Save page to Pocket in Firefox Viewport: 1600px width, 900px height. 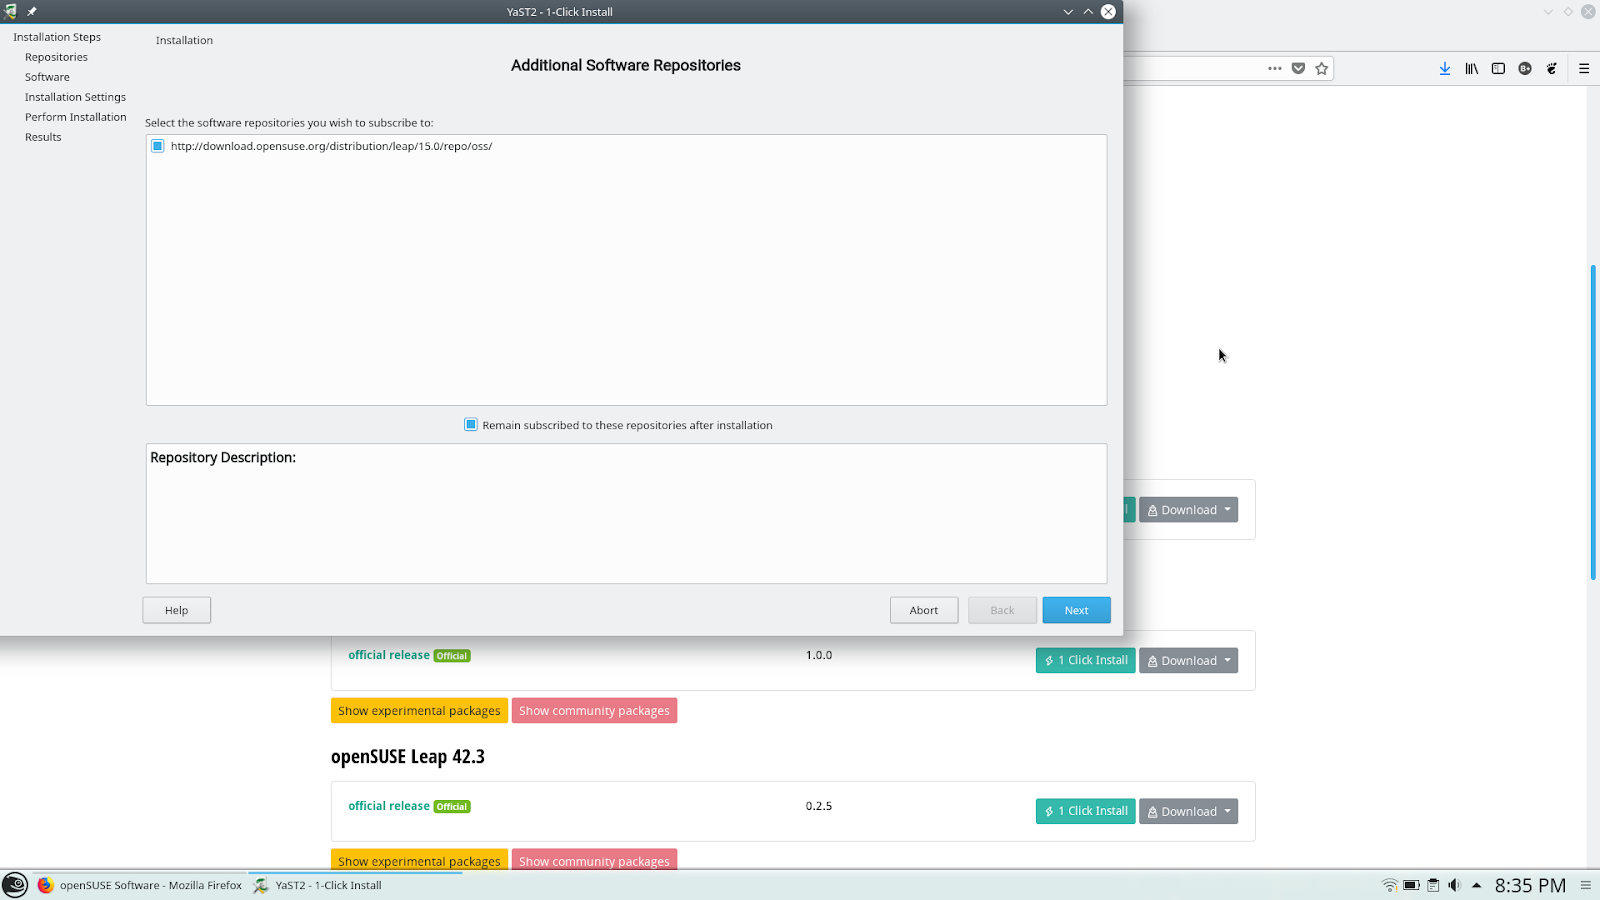pos(1298,69)
